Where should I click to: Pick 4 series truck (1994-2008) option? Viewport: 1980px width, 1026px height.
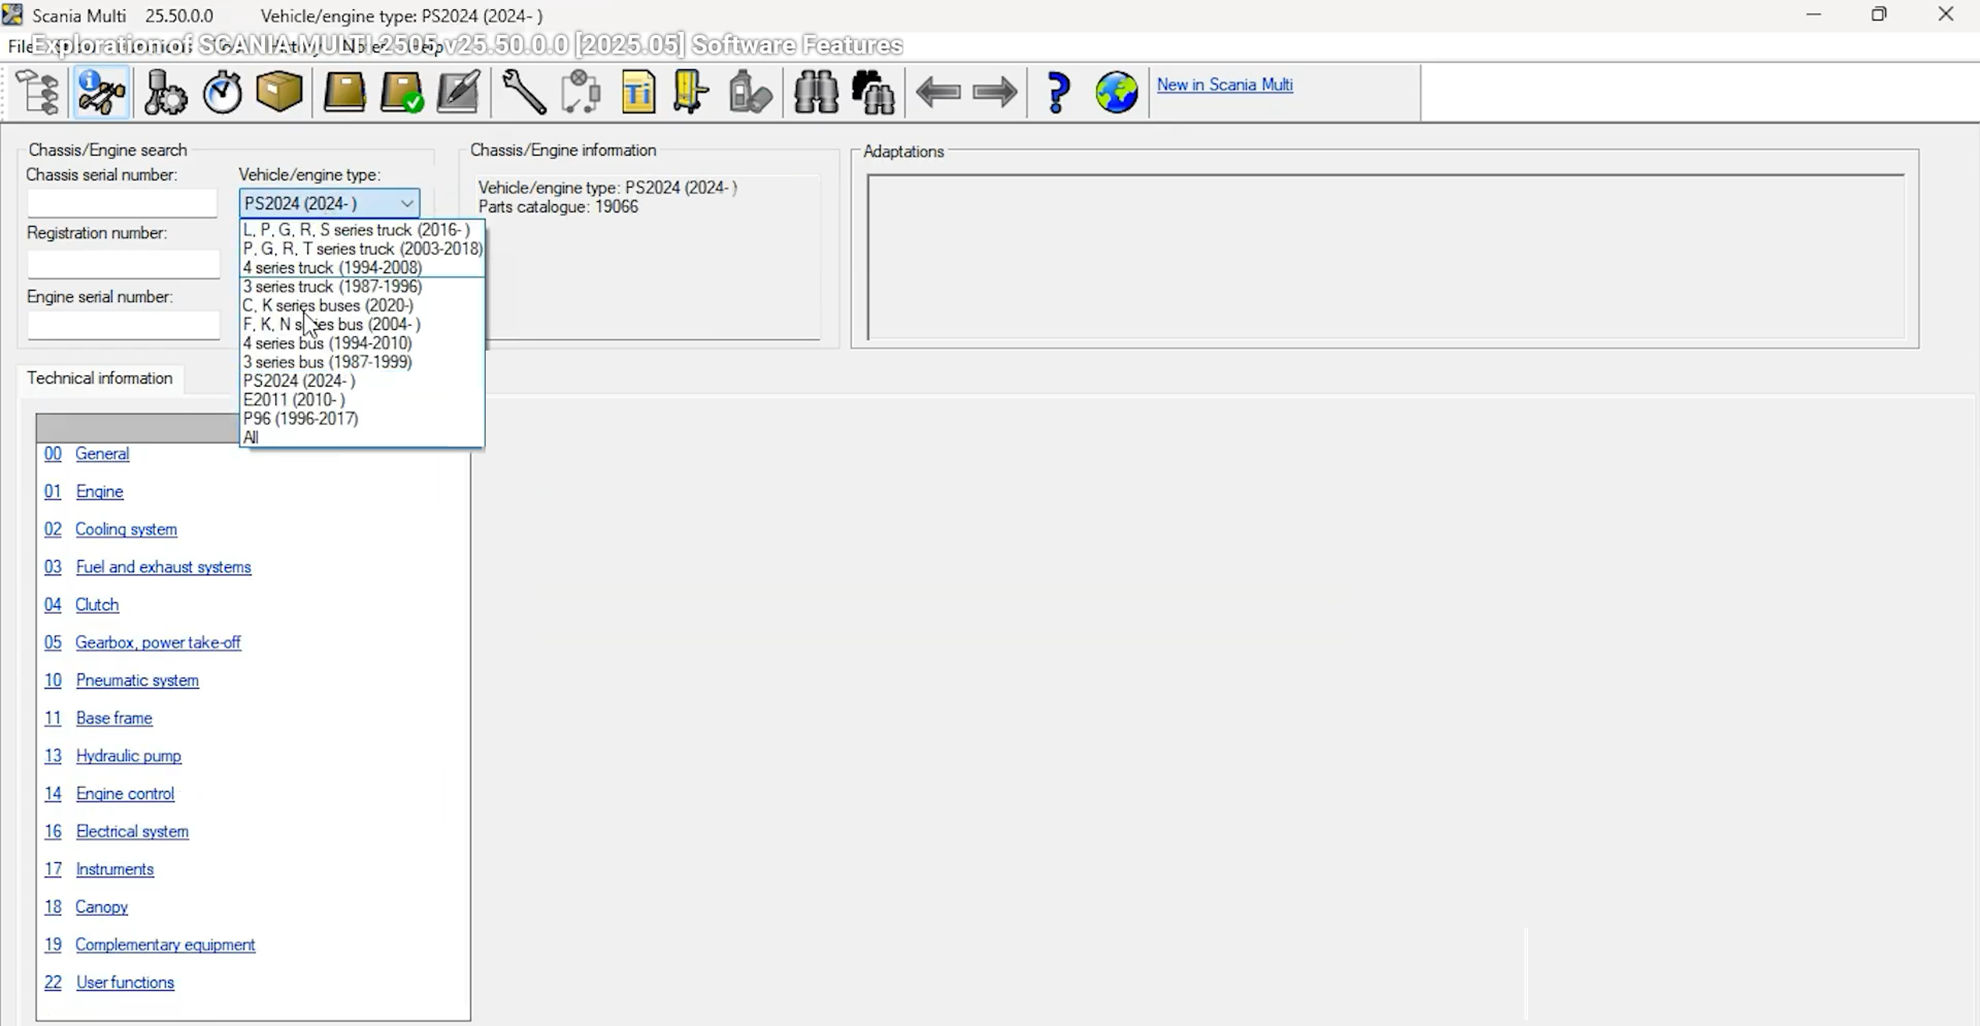click(362, 268)
